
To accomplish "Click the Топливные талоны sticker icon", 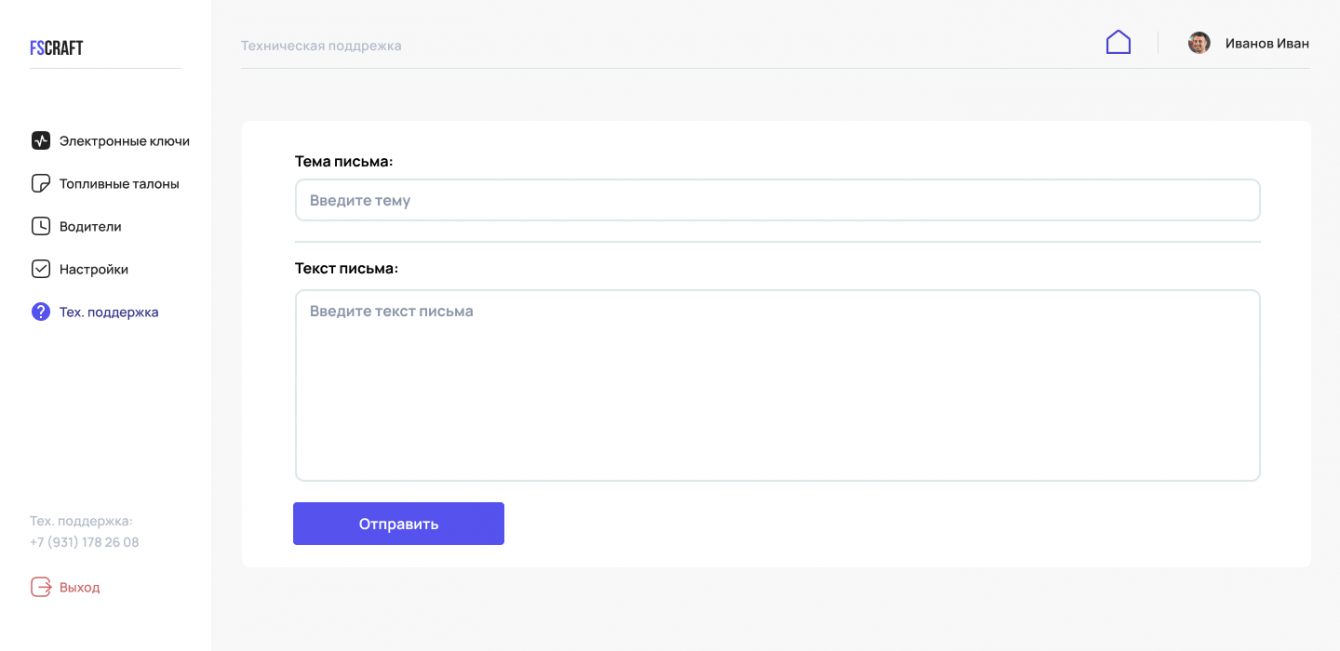I will click(40, 184).
